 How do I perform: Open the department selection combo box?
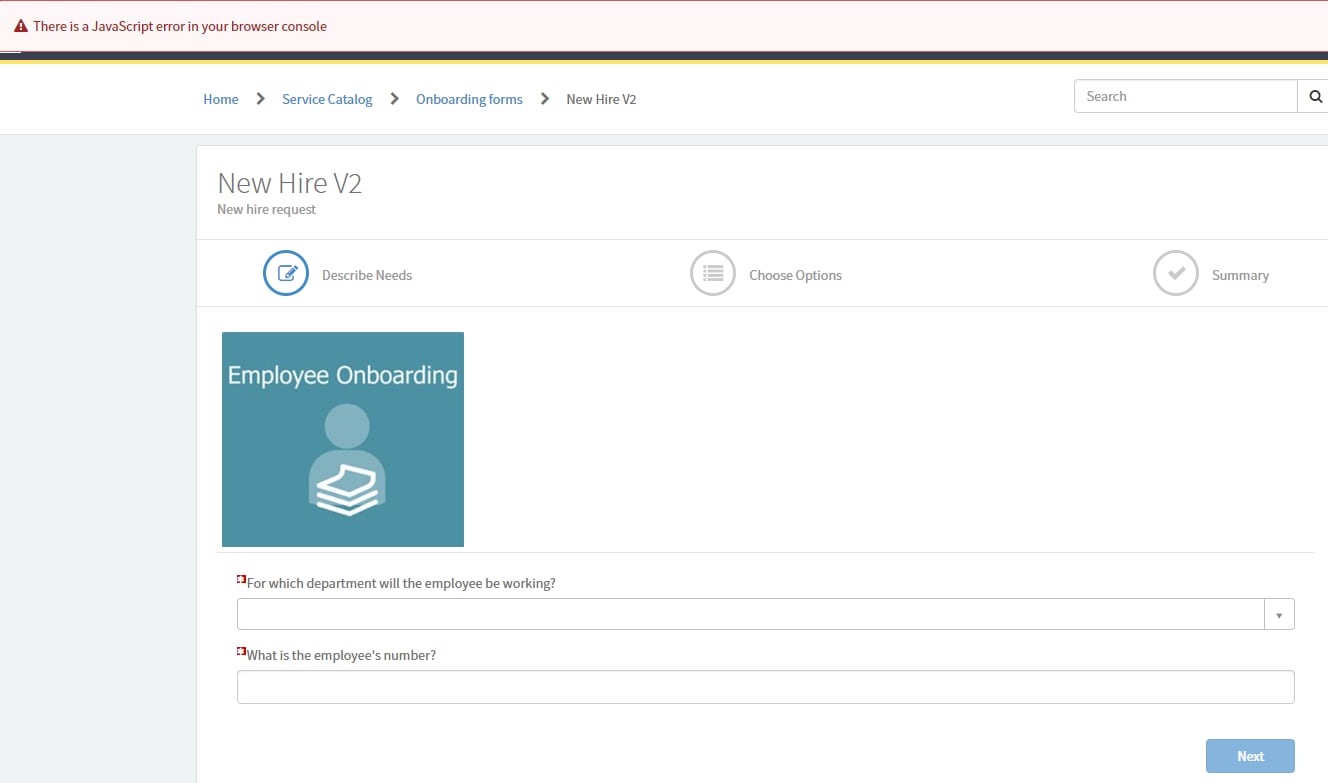pos(766,614)
